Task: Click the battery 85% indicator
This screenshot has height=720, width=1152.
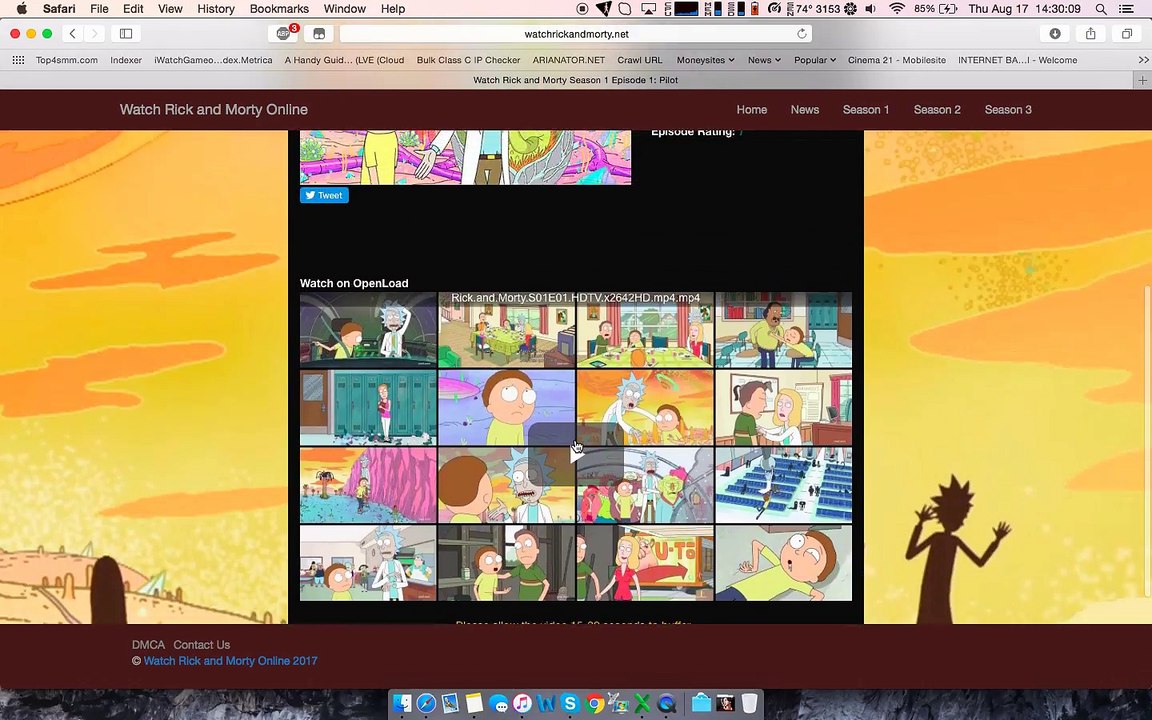Action: 935,9
